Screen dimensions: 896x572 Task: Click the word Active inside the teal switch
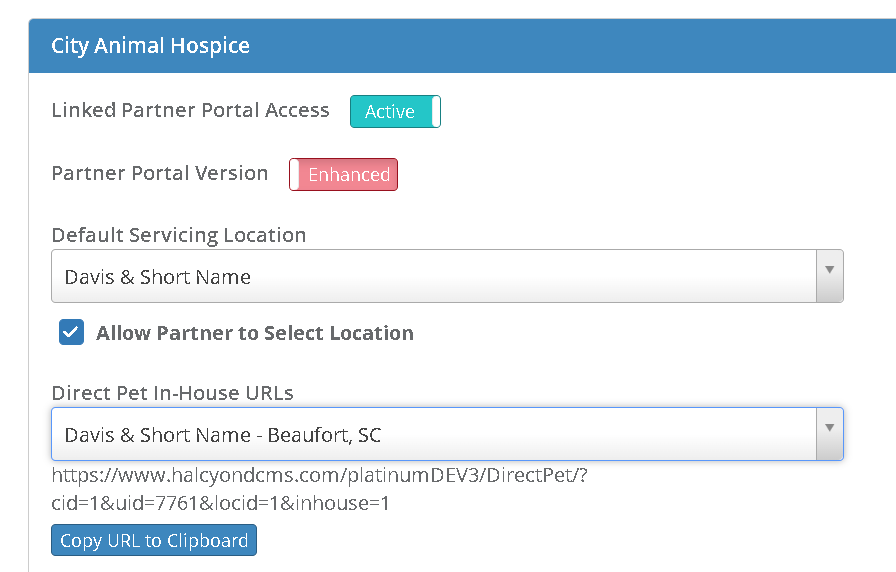pos(389,112)
